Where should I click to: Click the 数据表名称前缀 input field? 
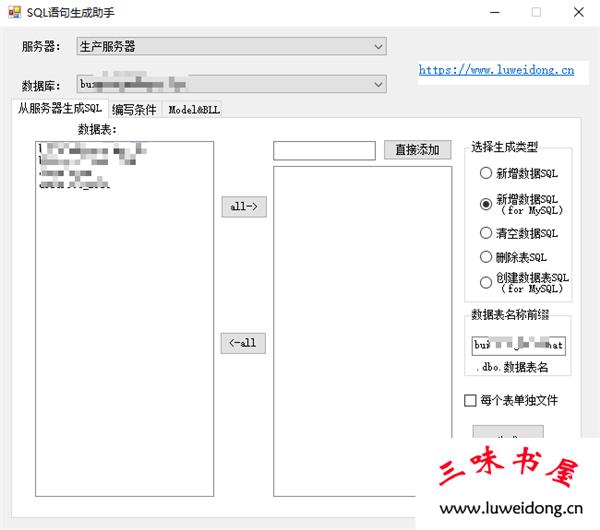point(518,346)
